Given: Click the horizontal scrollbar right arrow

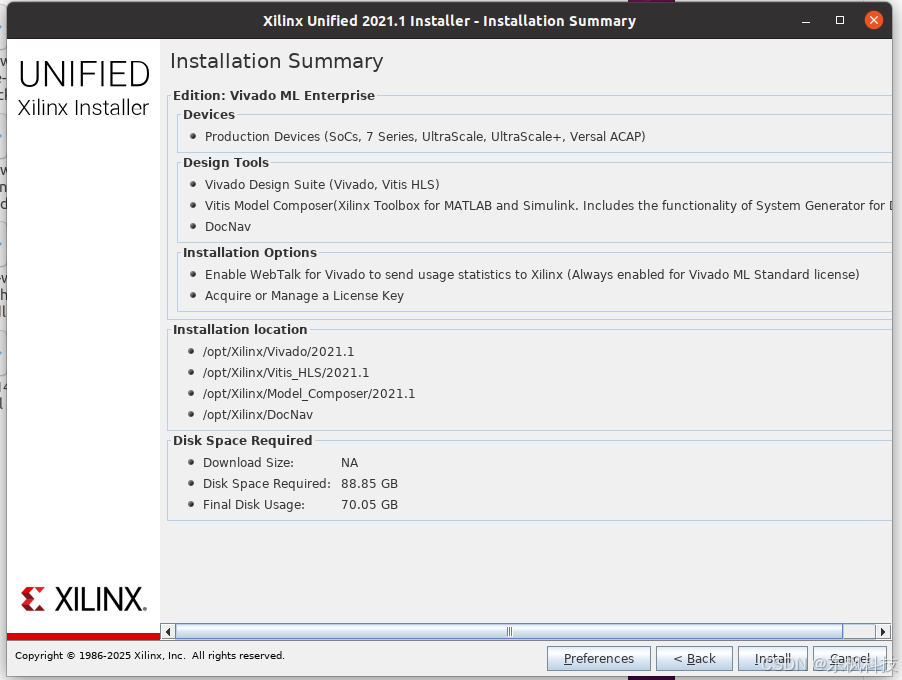Looking at the screenshot, I should (x=883, y=632).
